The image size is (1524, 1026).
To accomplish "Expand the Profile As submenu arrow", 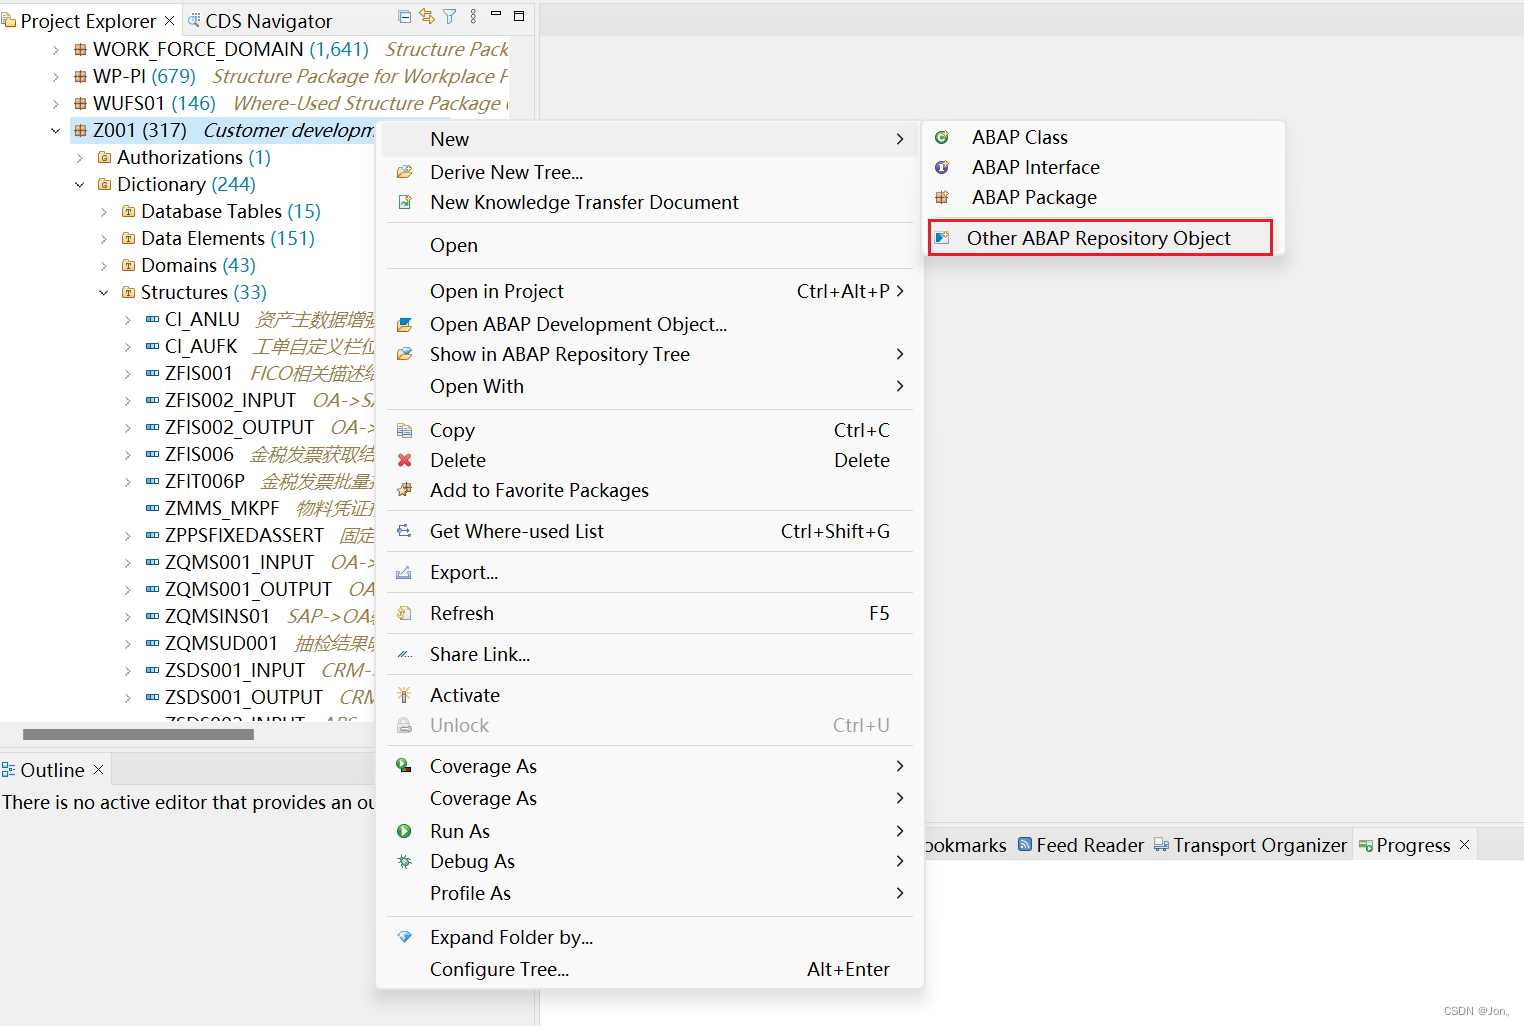I will [900, 893].
